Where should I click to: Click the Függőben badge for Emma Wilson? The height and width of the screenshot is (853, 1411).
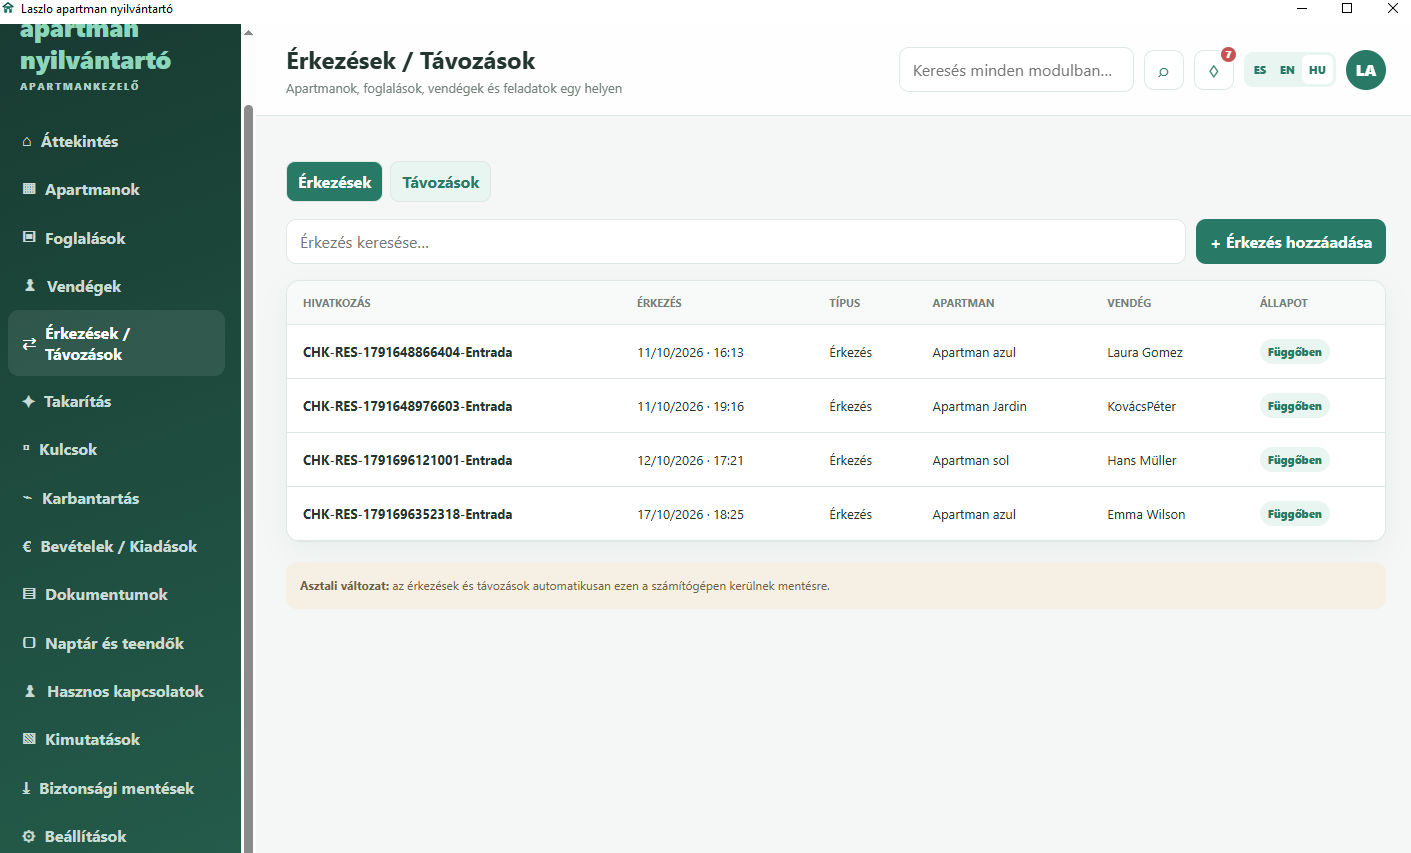(1294, 514)
